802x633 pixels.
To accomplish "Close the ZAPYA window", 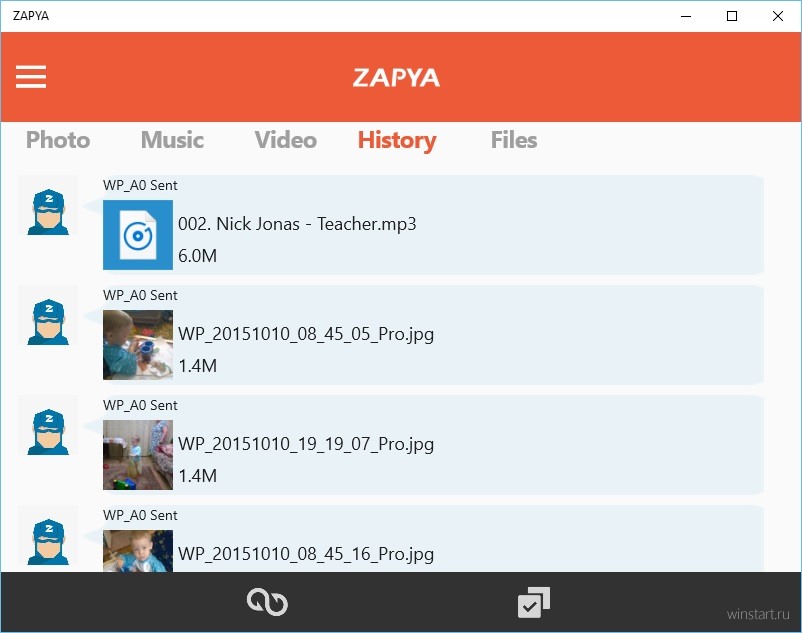I will [778, 16].
